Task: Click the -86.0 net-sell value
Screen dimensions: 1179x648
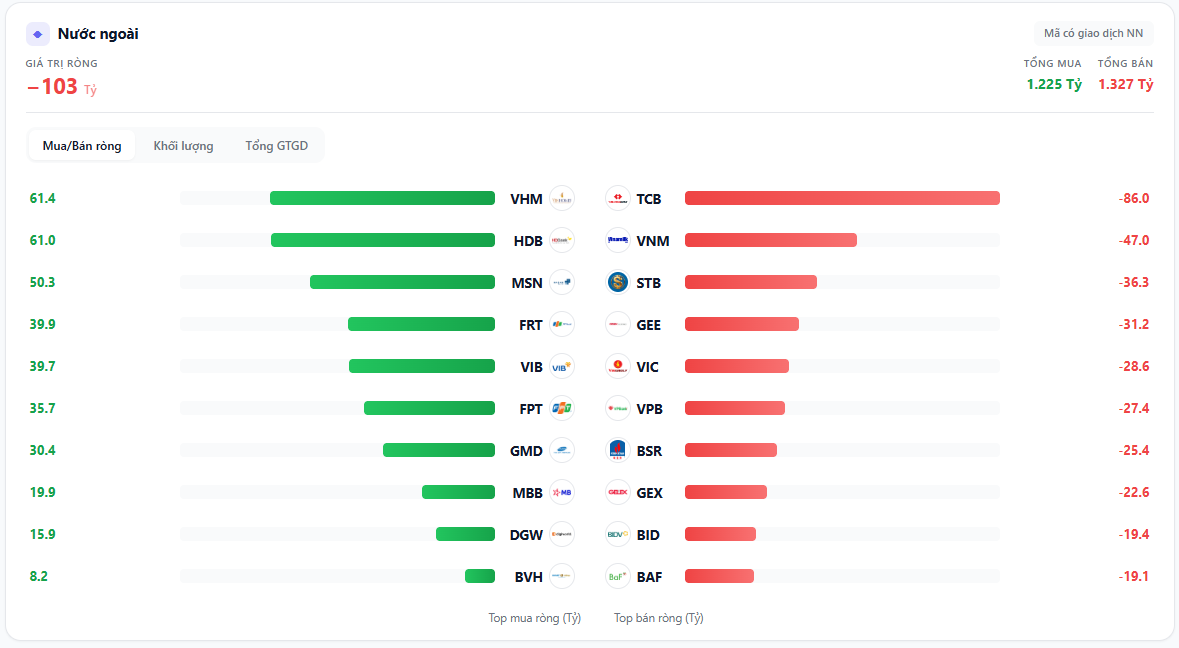Action: 1134,198
